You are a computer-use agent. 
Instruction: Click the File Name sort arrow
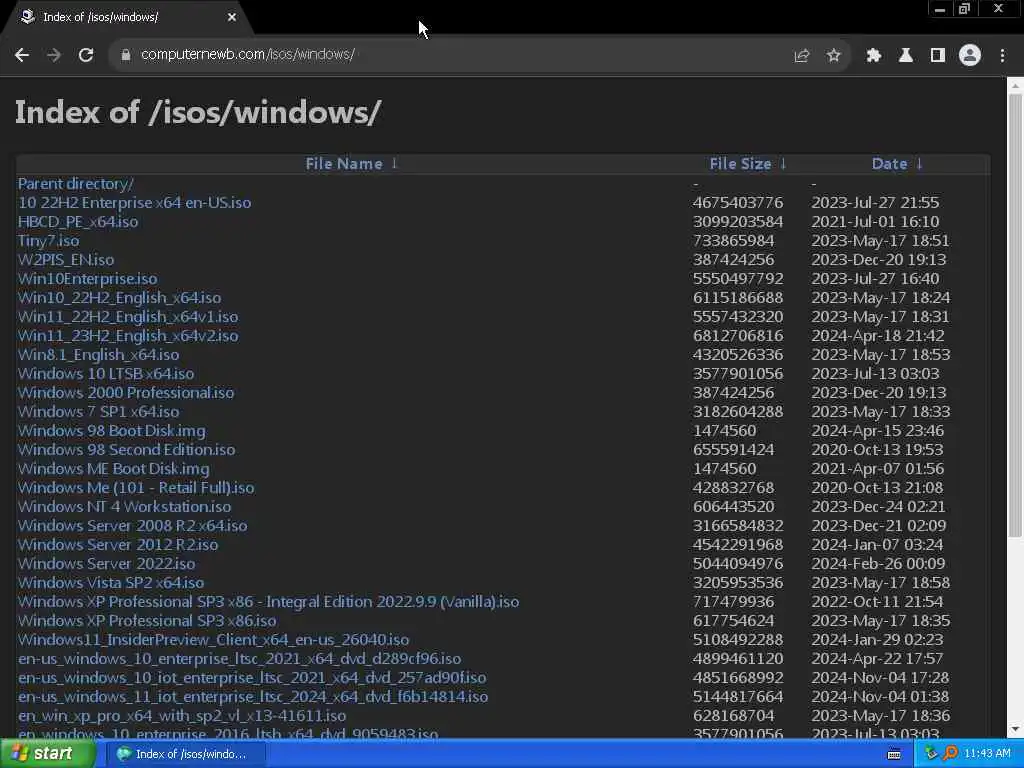click(x=394, y=163)
